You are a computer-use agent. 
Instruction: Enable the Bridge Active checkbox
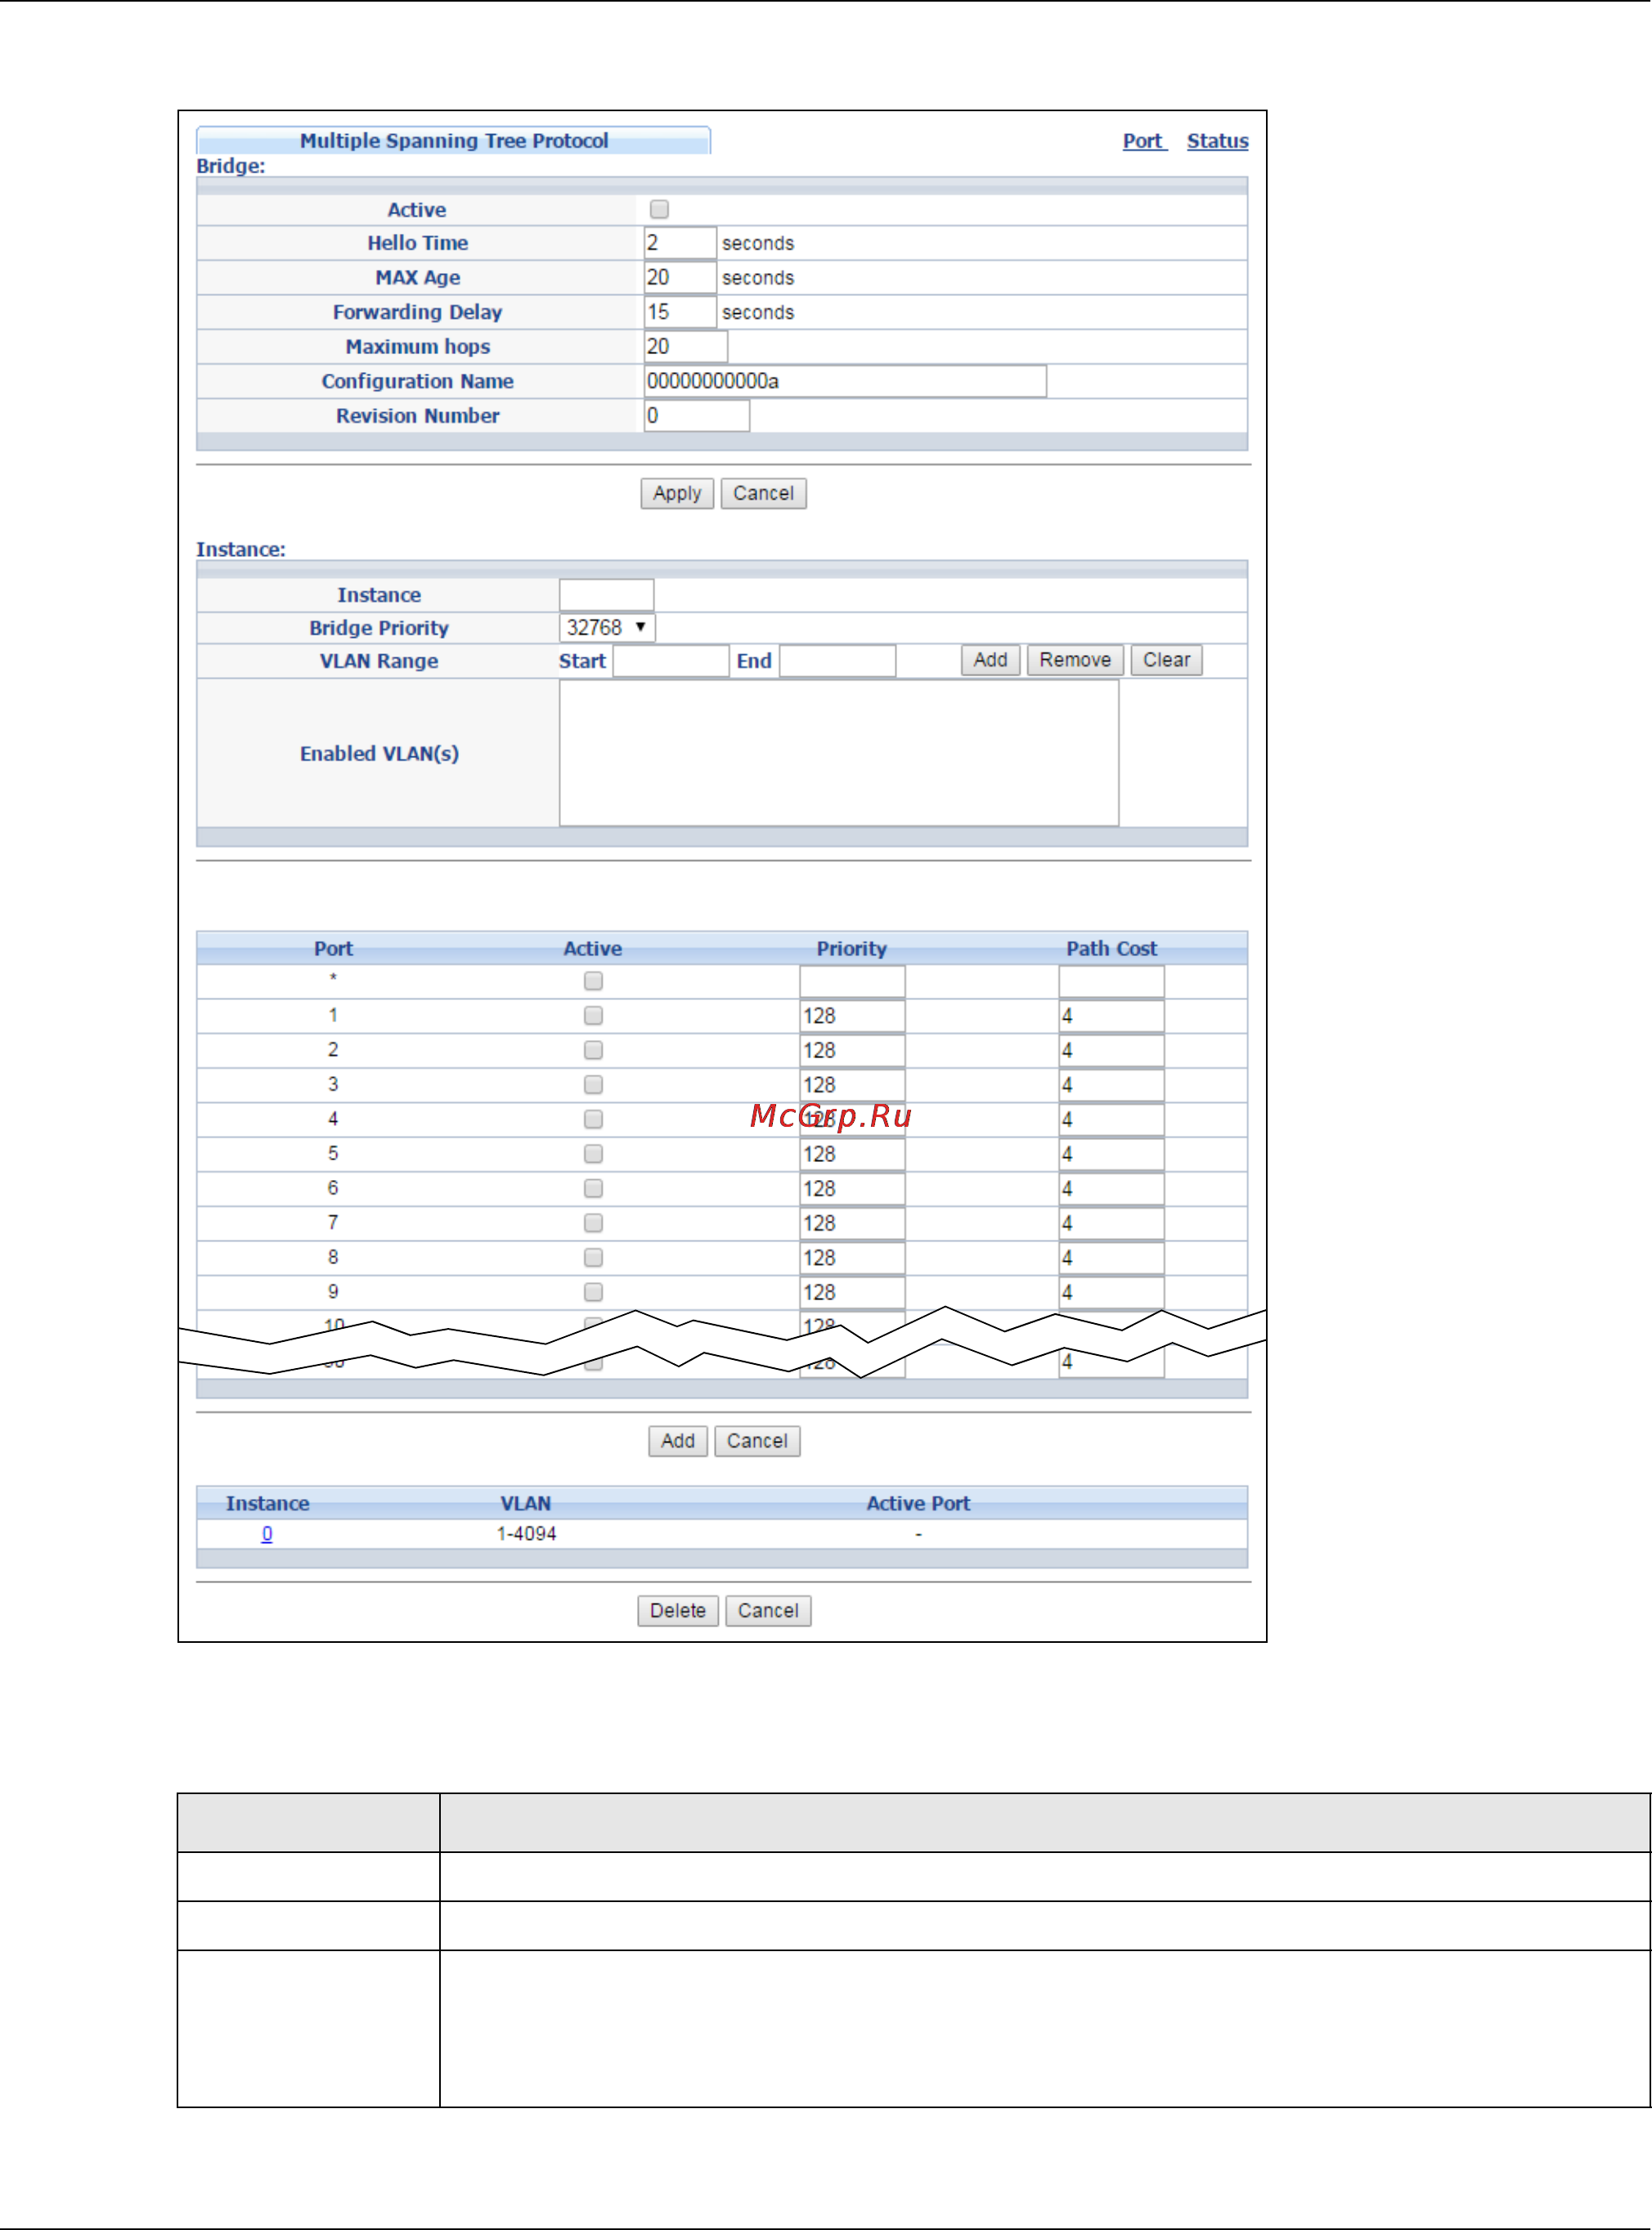click(x=659, y=209)
